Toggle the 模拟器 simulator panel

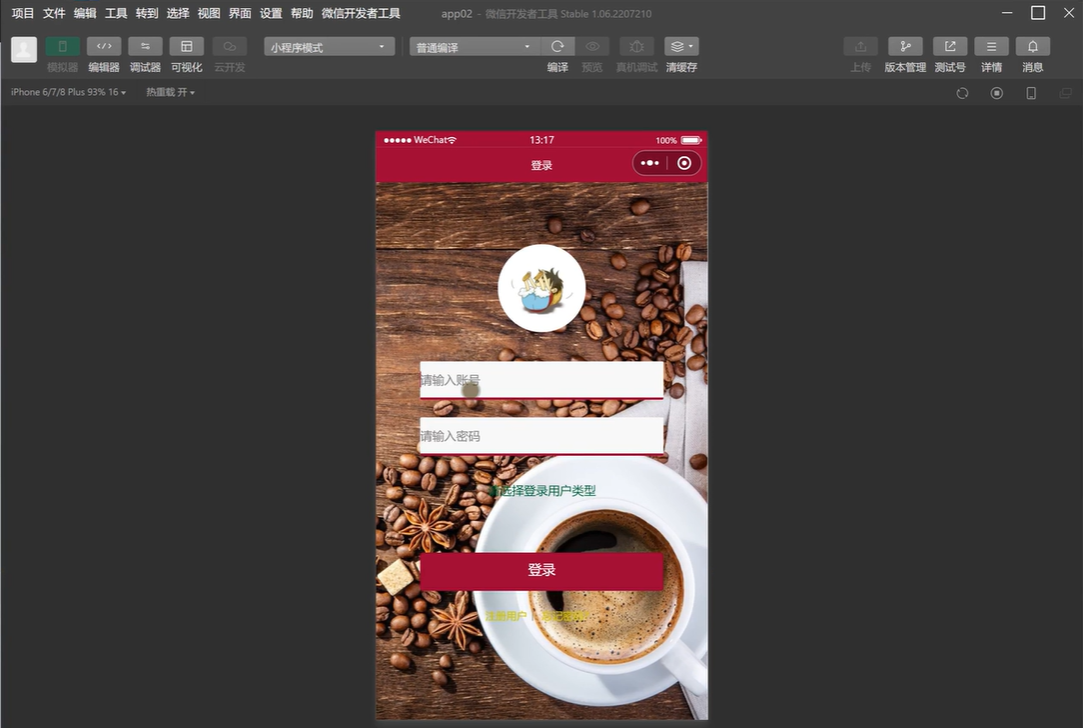(x=62, y=47)
